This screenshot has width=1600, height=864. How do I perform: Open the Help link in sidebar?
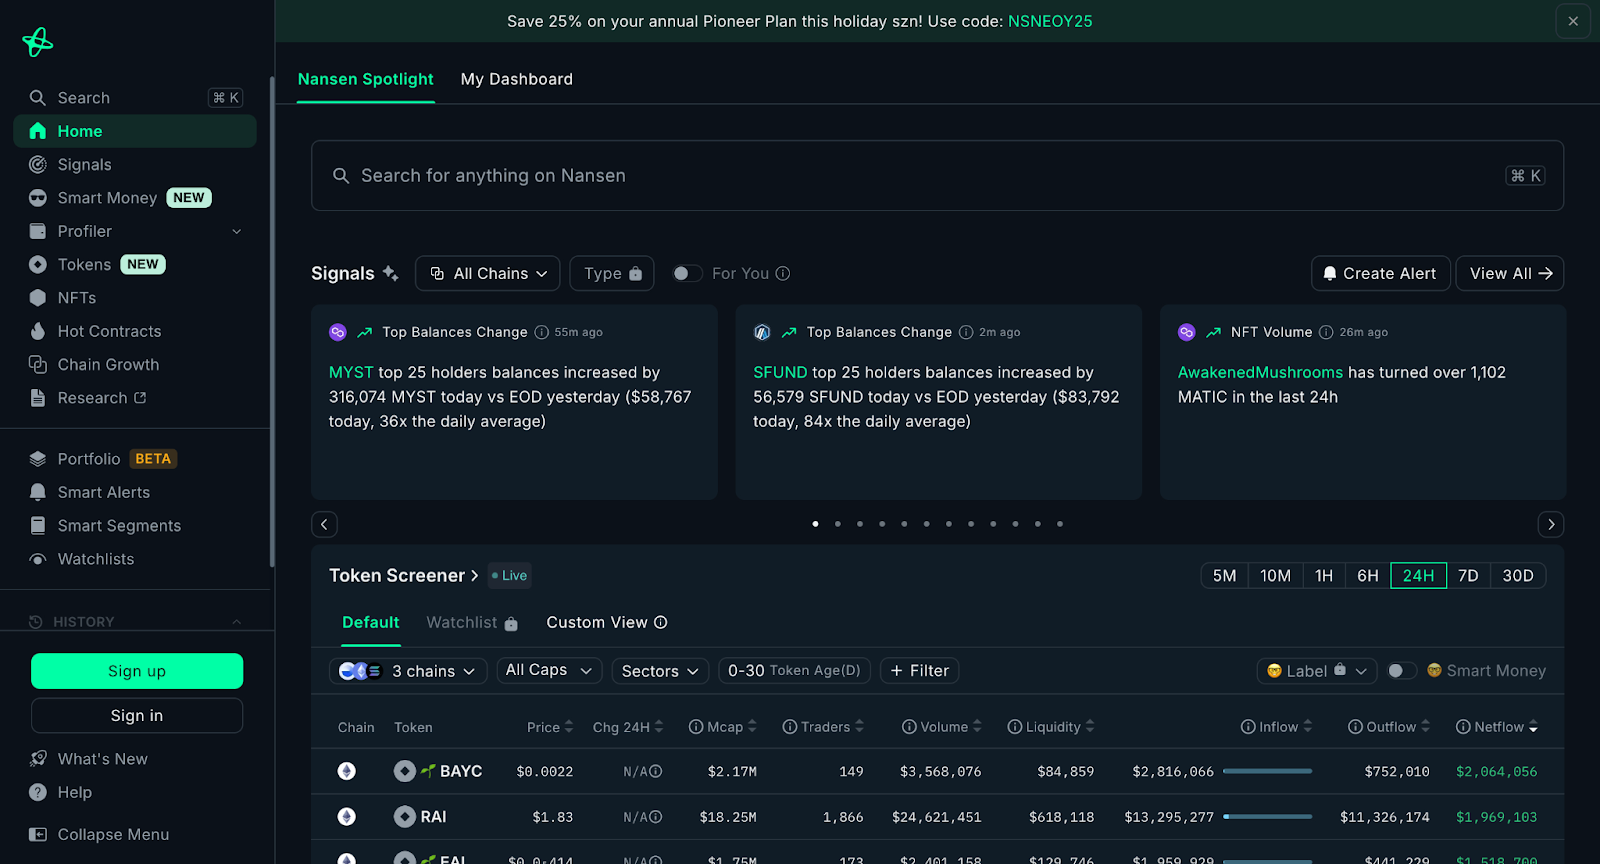pos(74,792)
